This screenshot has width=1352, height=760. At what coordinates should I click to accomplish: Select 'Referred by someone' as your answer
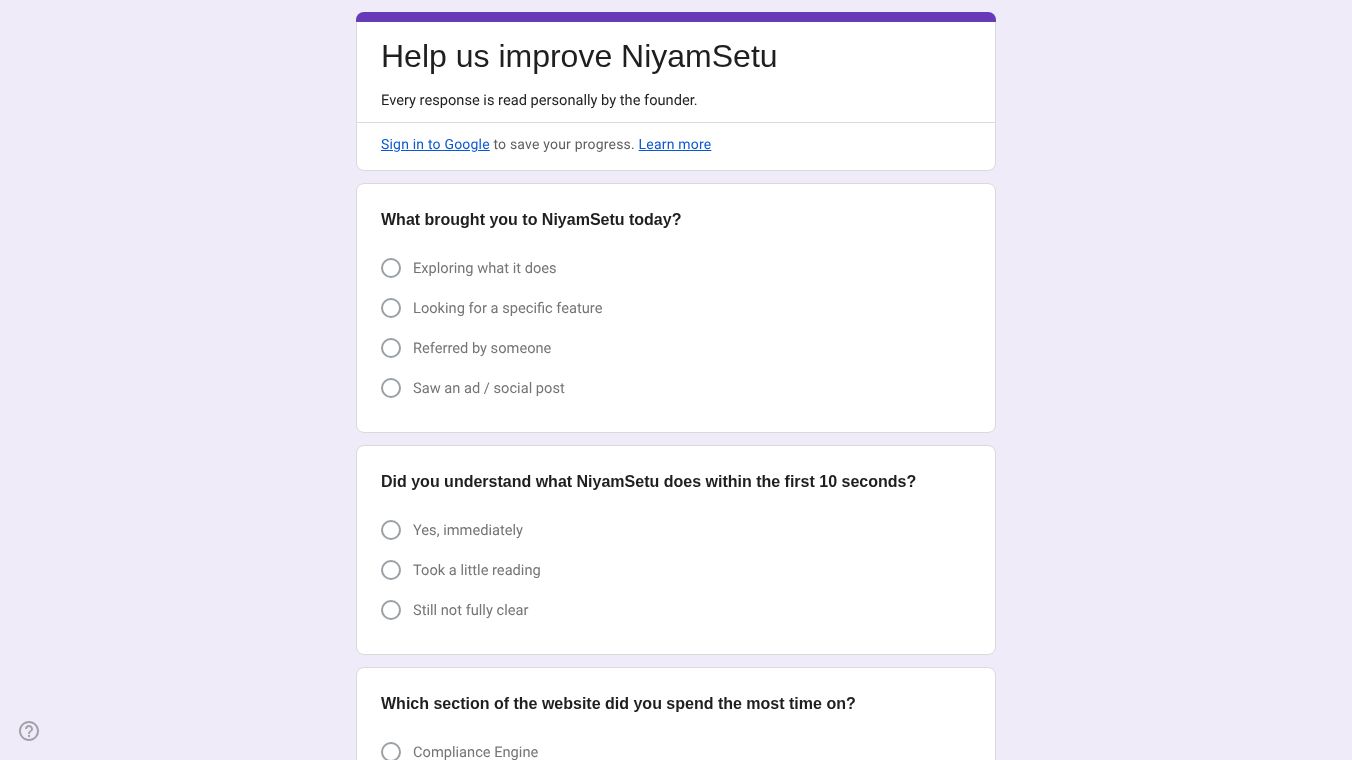pyautogui.click(x=391, y=348)
